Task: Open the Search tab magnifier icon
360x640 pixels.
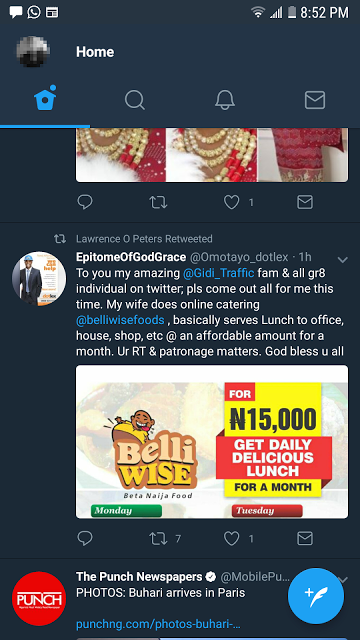Action: click(135, 100)
